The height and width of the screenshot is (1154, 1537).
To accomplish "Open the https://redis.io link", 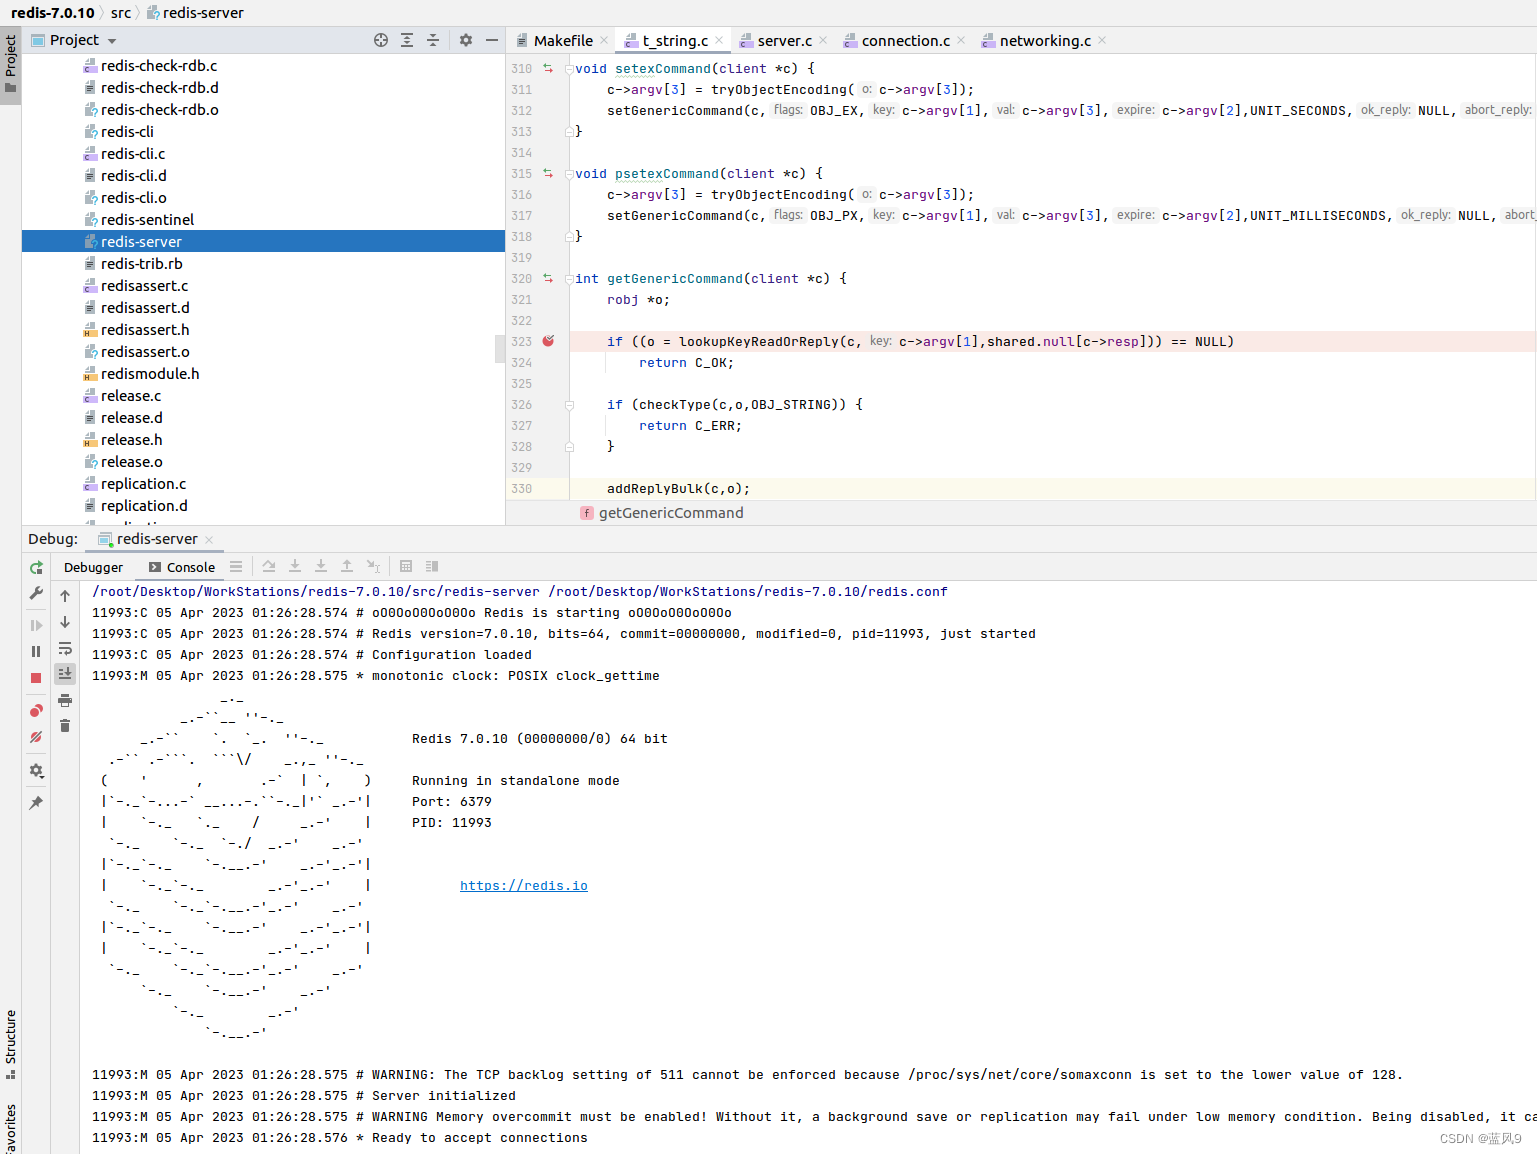I will (524, 886).
